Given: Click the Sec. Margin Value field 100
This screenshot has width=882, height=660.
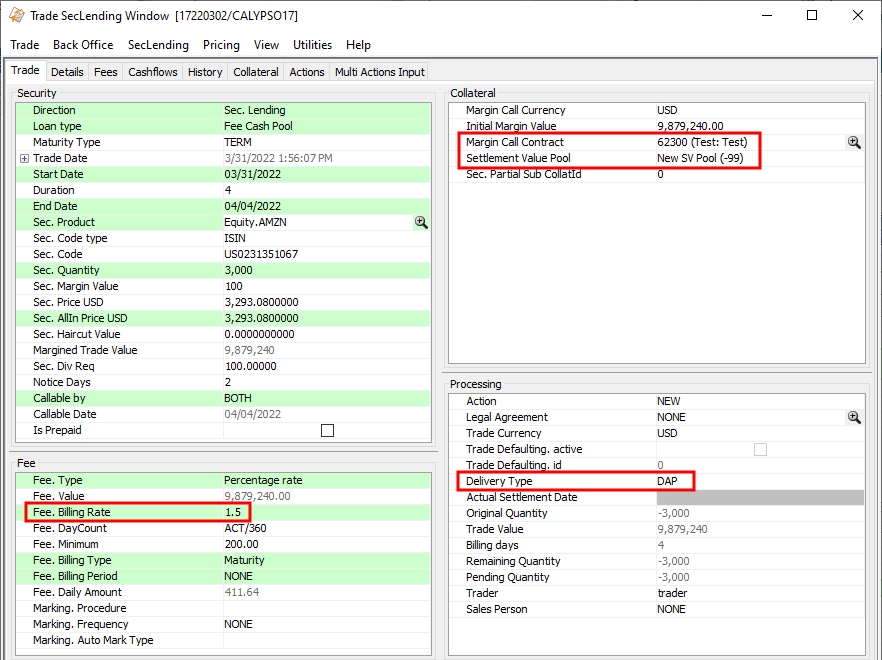Looking at the screenshot, I should point(233,286).
